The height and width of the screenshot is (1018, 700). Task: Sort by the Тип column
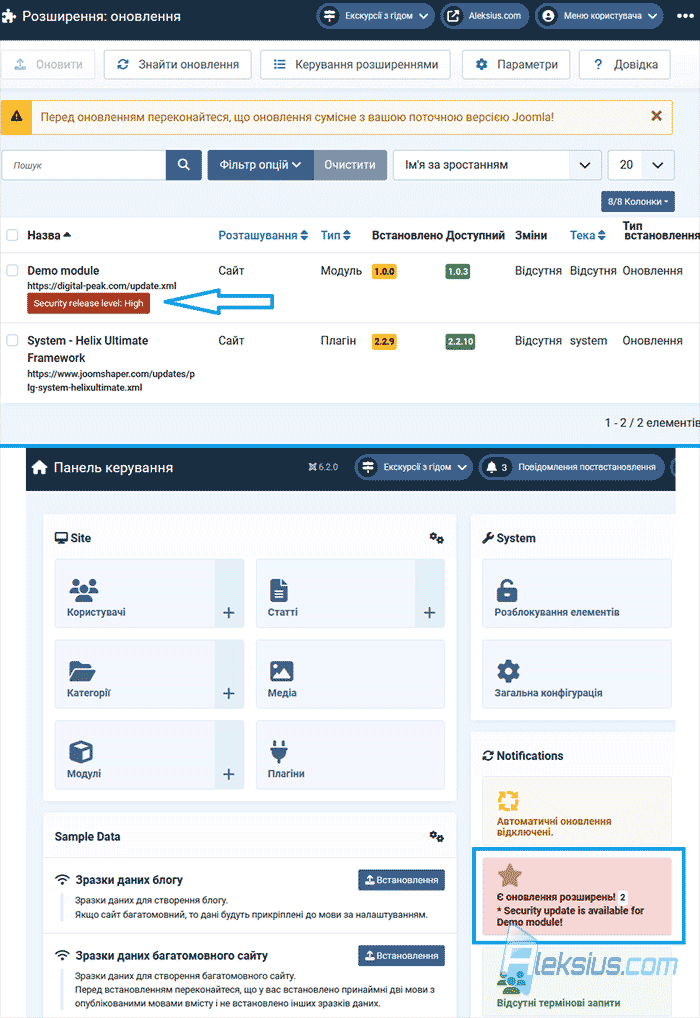[335, 235]
